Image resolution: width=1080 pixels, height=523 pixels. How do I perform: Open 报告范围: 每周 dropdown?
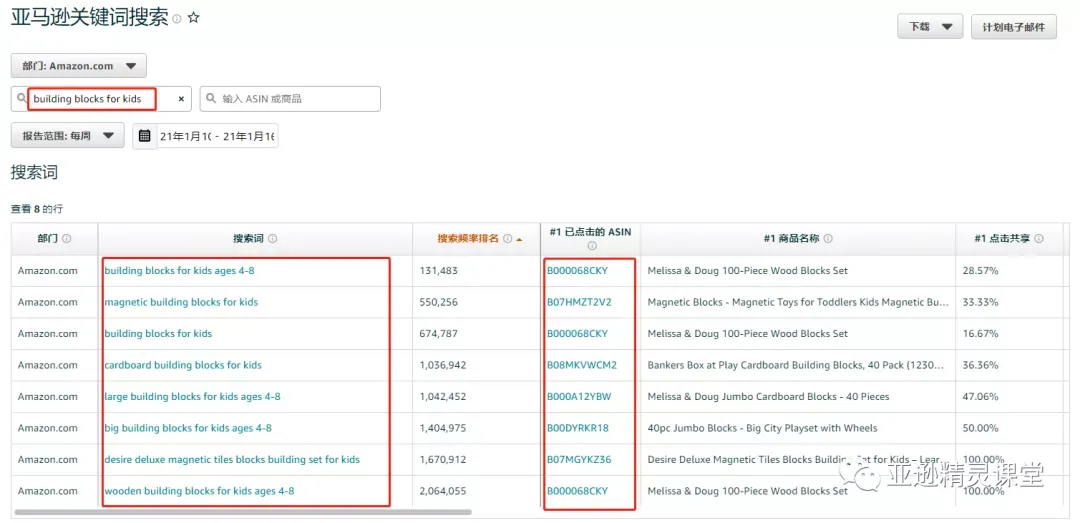68,136
